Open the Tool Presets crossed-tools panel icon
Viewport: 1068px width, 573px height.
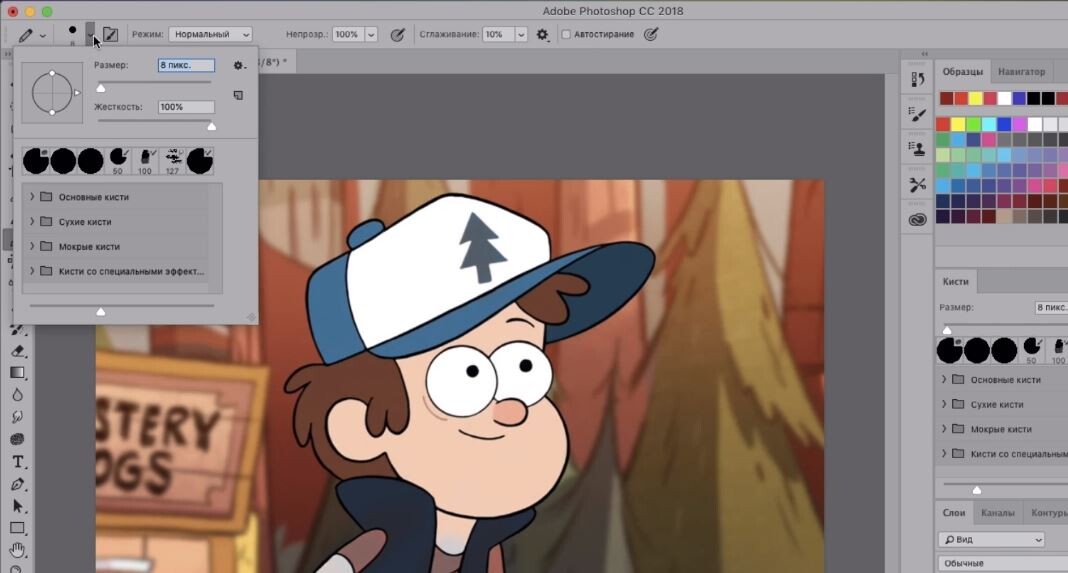917,184
